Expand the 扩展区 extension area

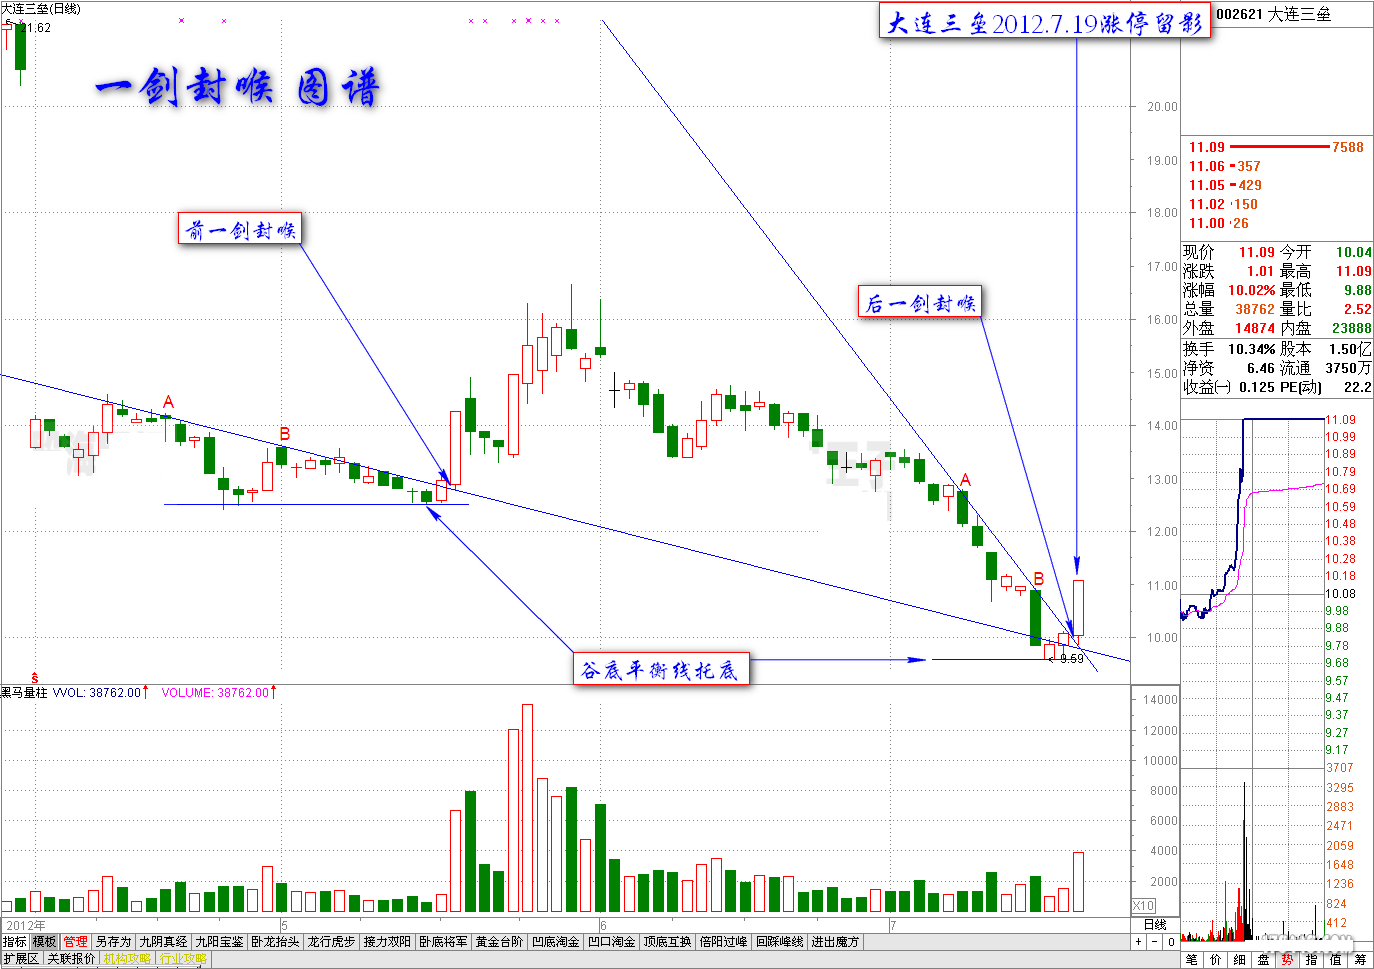21,959
